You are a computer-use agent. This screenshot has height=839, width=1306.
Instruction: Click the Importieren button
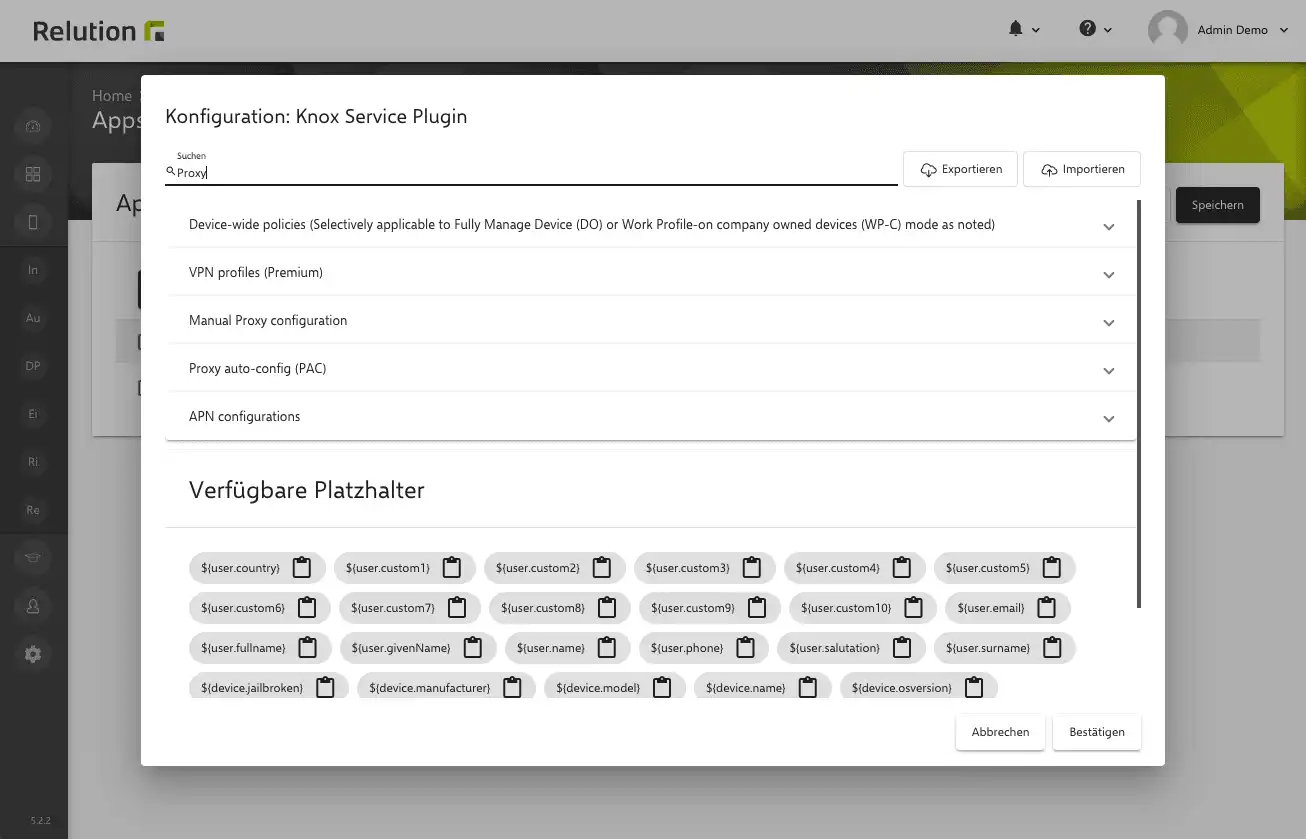pyautogui.click(x=1082, y=169)
